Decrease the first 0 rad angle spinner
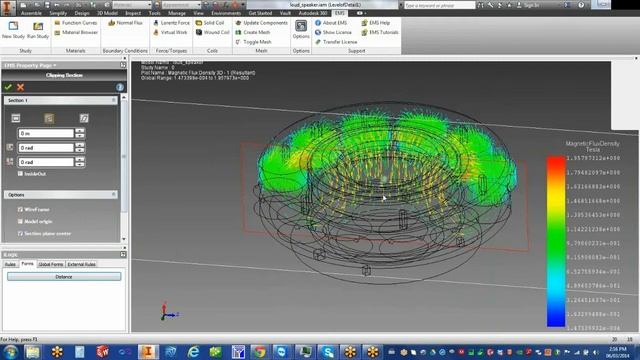Image resolution: width=640 pixels, height=360 pixels. coord(80,150)
